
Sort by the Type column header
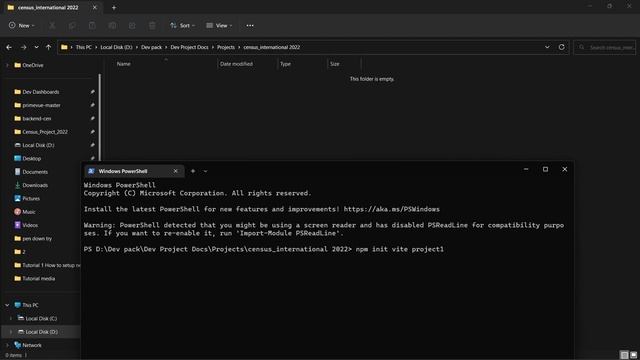tap(285, 64)
